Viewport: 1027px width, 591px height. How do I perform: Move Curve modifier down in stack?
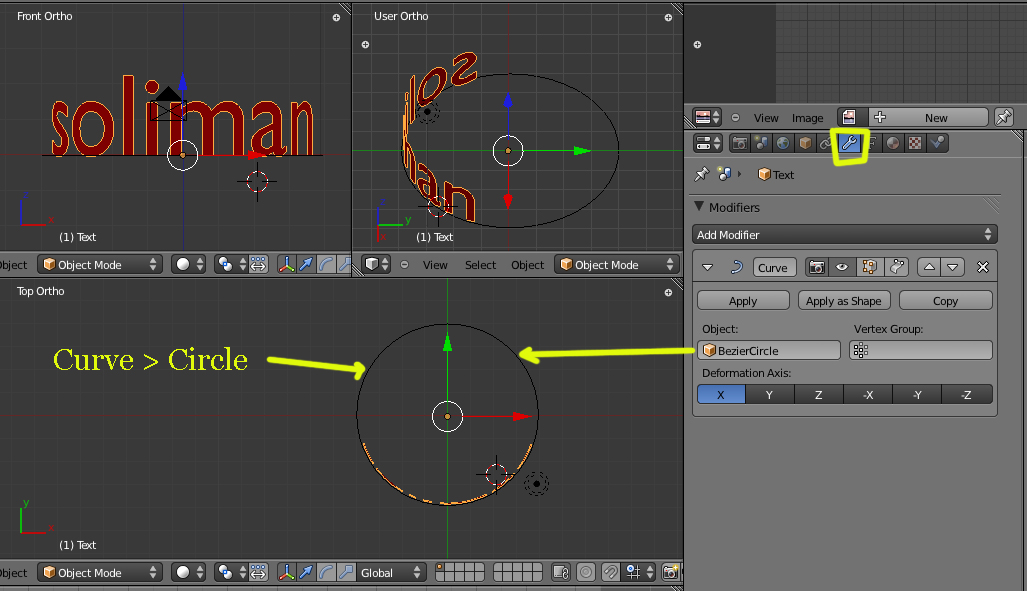[x=952, y=267]
